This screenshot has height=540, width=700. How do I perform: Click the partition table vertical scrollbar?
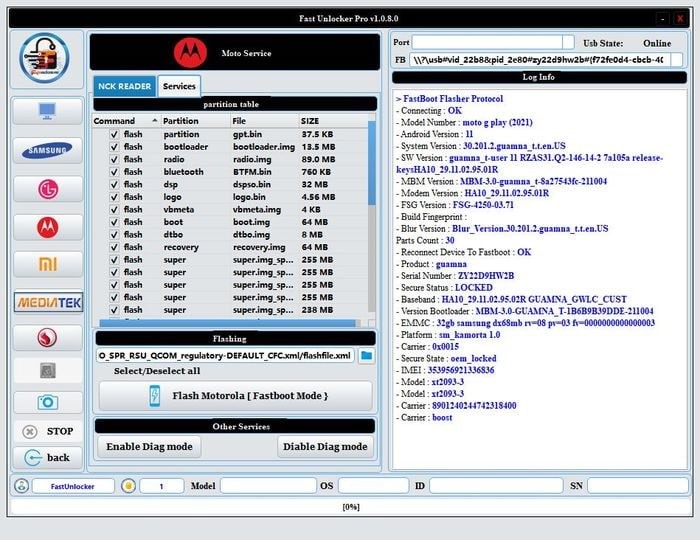372,220
